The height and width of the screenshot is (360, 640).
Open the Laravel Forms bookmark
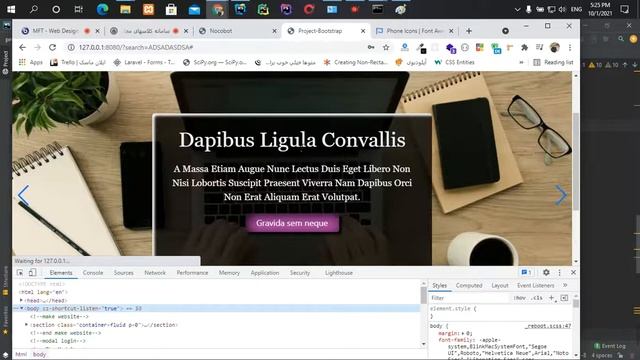(x=144, y=62)
